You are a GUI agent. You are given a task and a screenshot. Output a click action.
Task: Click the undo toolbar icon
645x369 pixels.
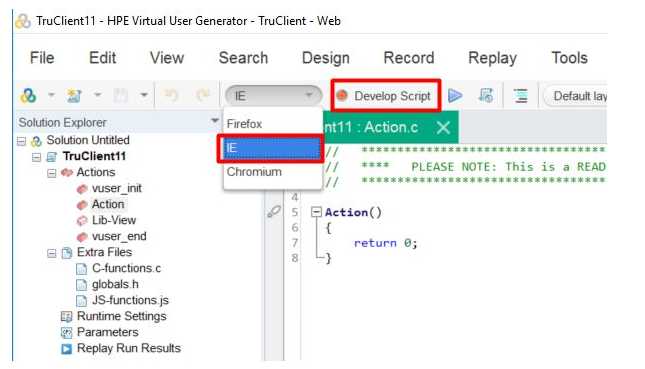[171, 95]
